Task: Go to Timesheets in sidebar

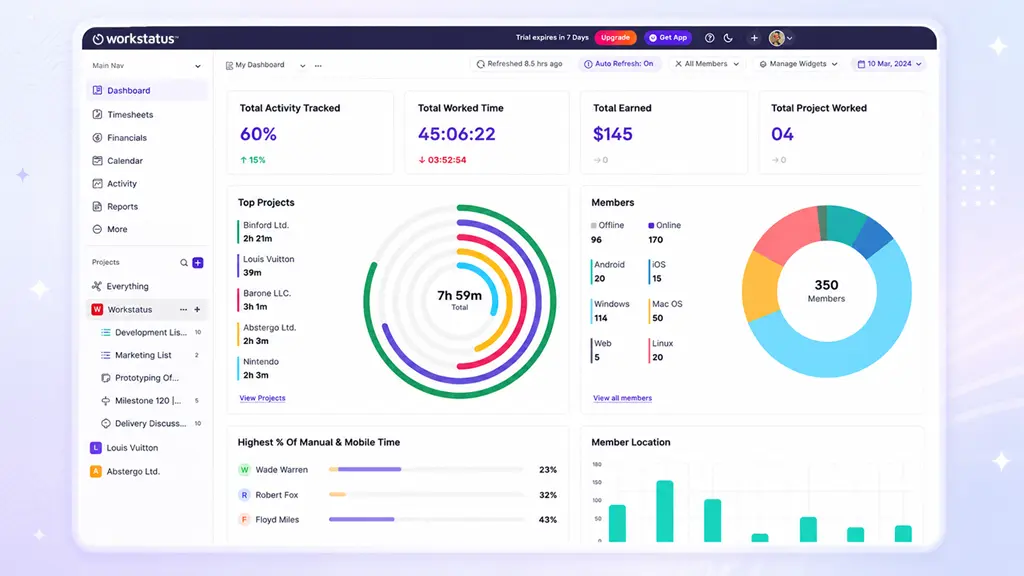Action: pos(130,114)
